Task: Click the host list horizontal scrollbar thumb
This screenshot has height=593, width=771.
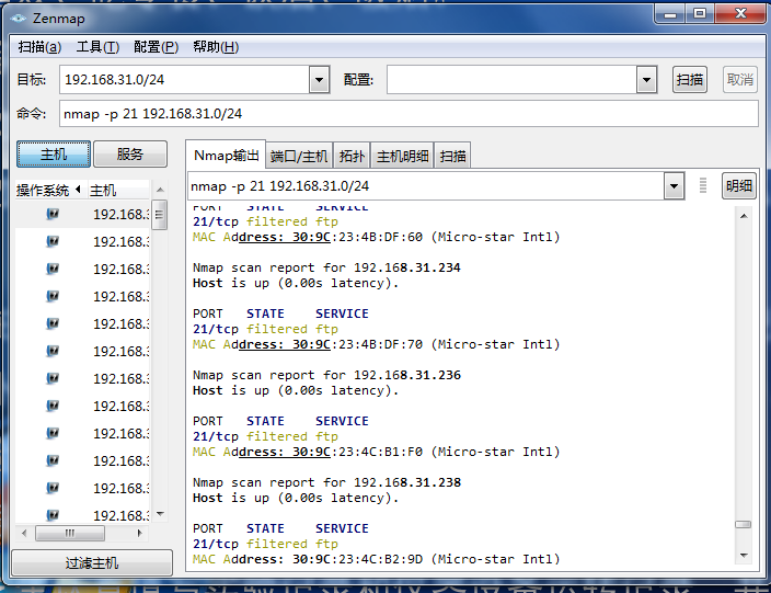Action: [x=70, y=533]
